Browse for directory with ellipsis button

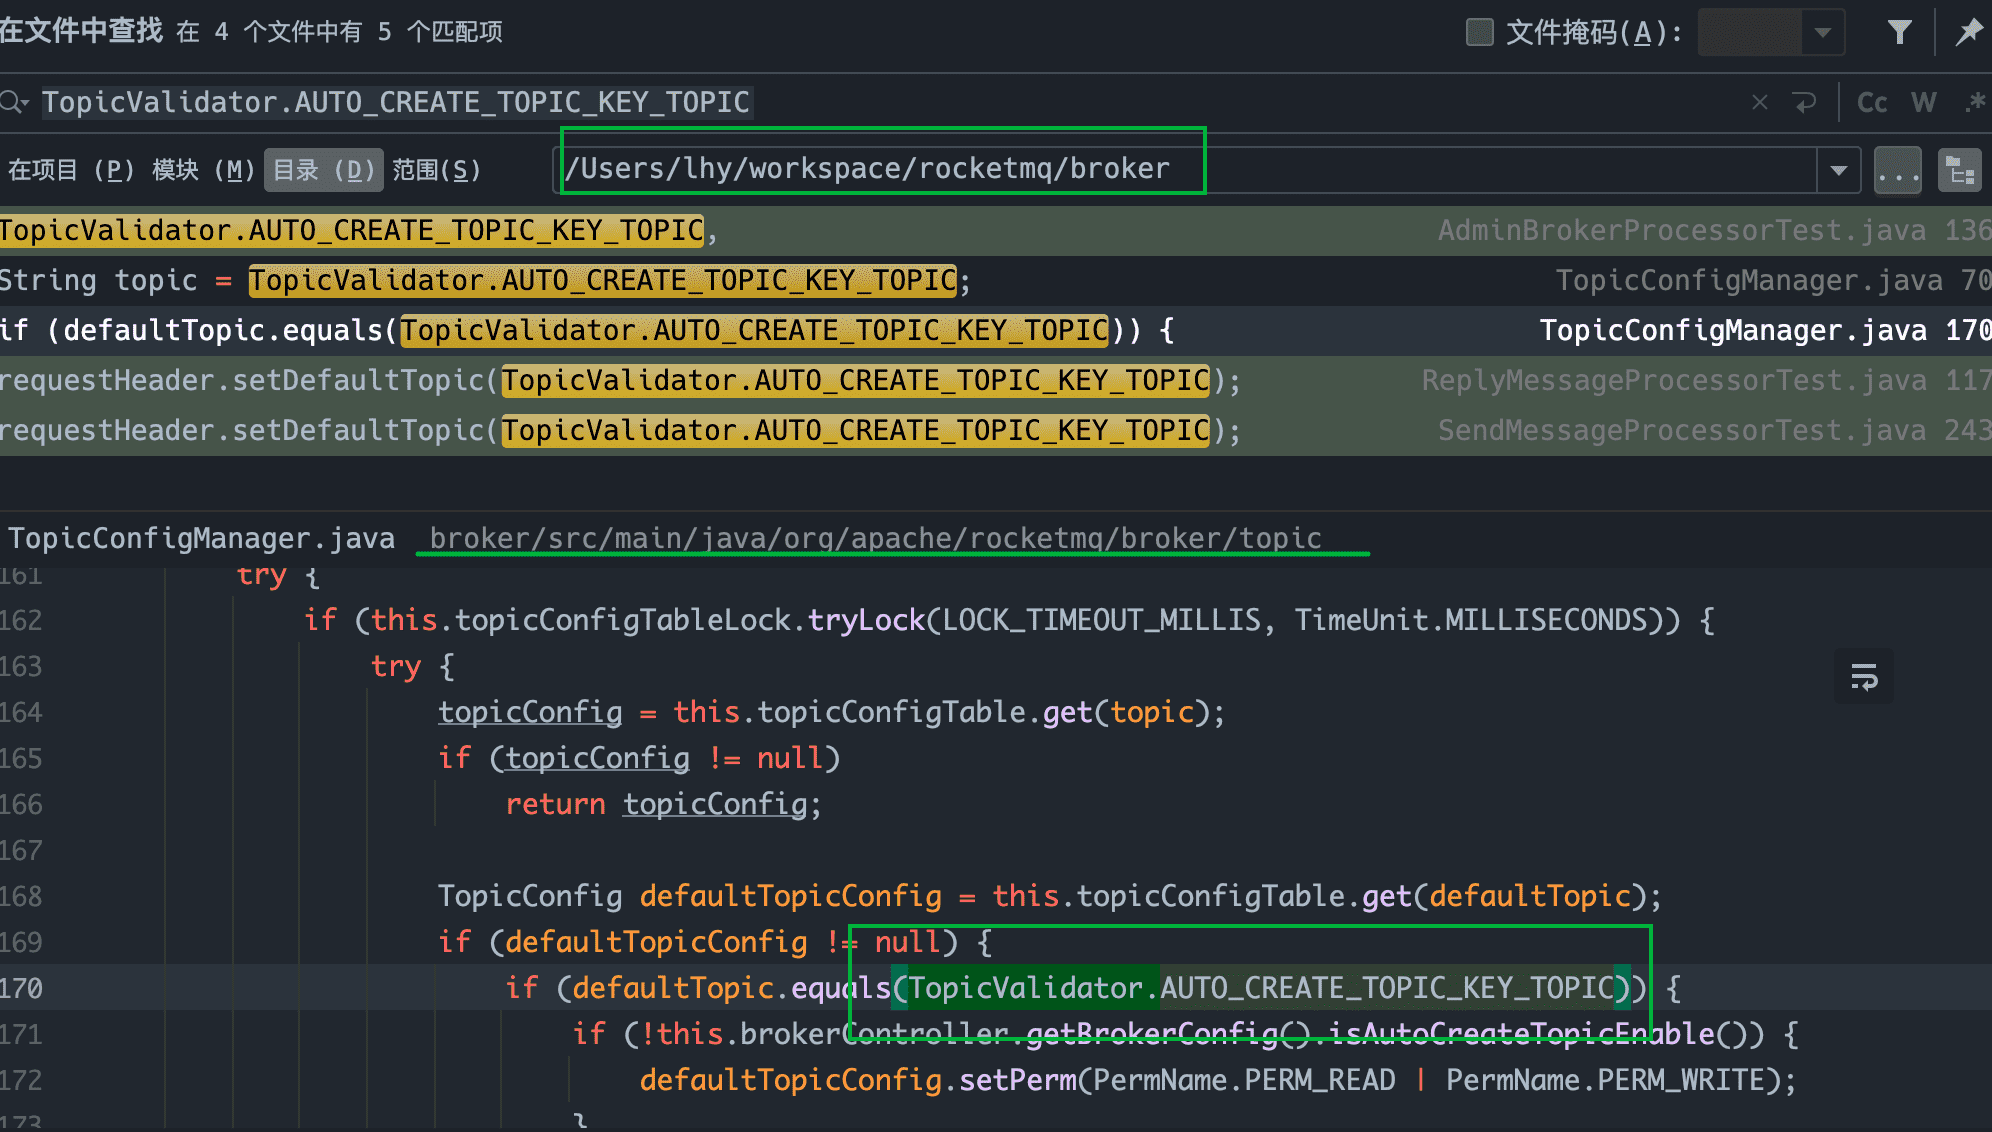pyautogui.click(x=1897, y=170)
